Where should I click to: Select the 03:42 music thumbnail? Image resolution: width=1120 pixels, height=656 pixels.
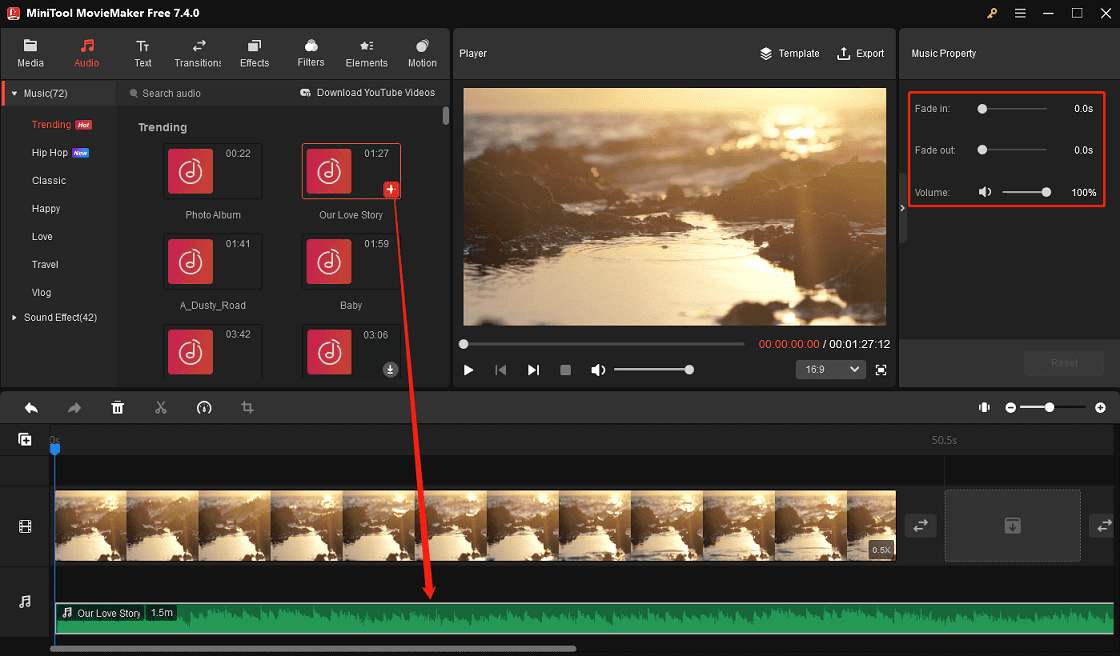[212, 352]
